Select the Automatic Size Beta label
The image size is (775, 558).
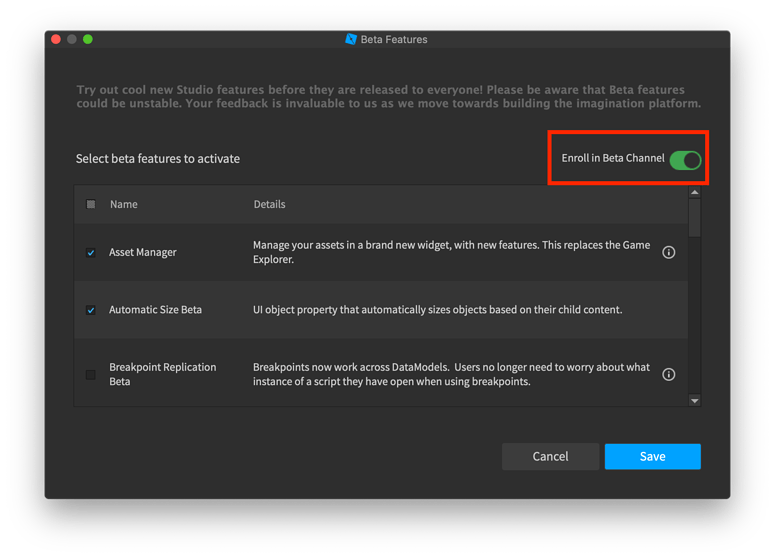(155, 309)
